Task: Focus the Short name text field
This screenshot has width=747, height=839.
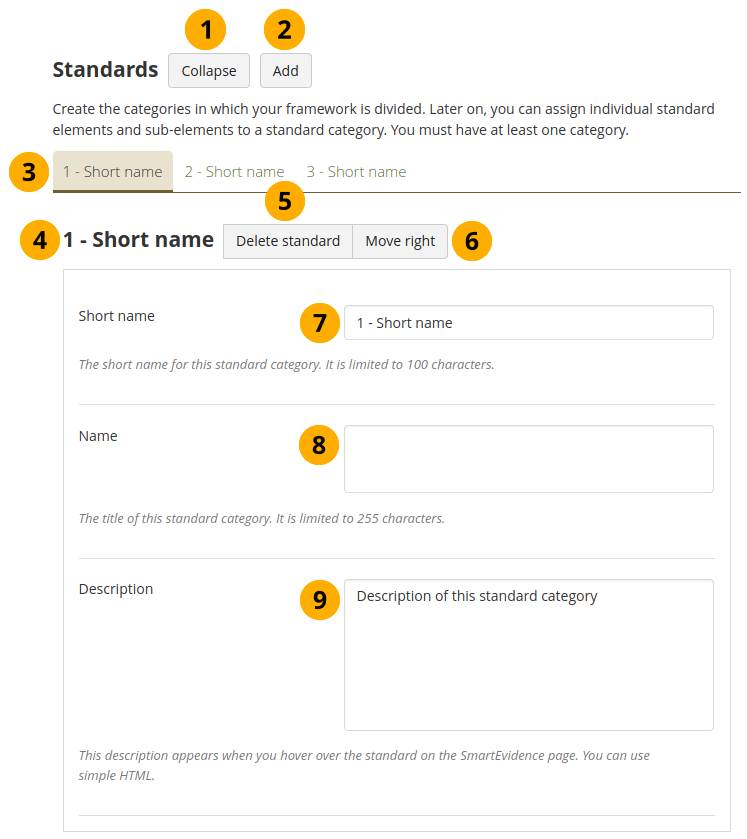Action: [528, 323]
